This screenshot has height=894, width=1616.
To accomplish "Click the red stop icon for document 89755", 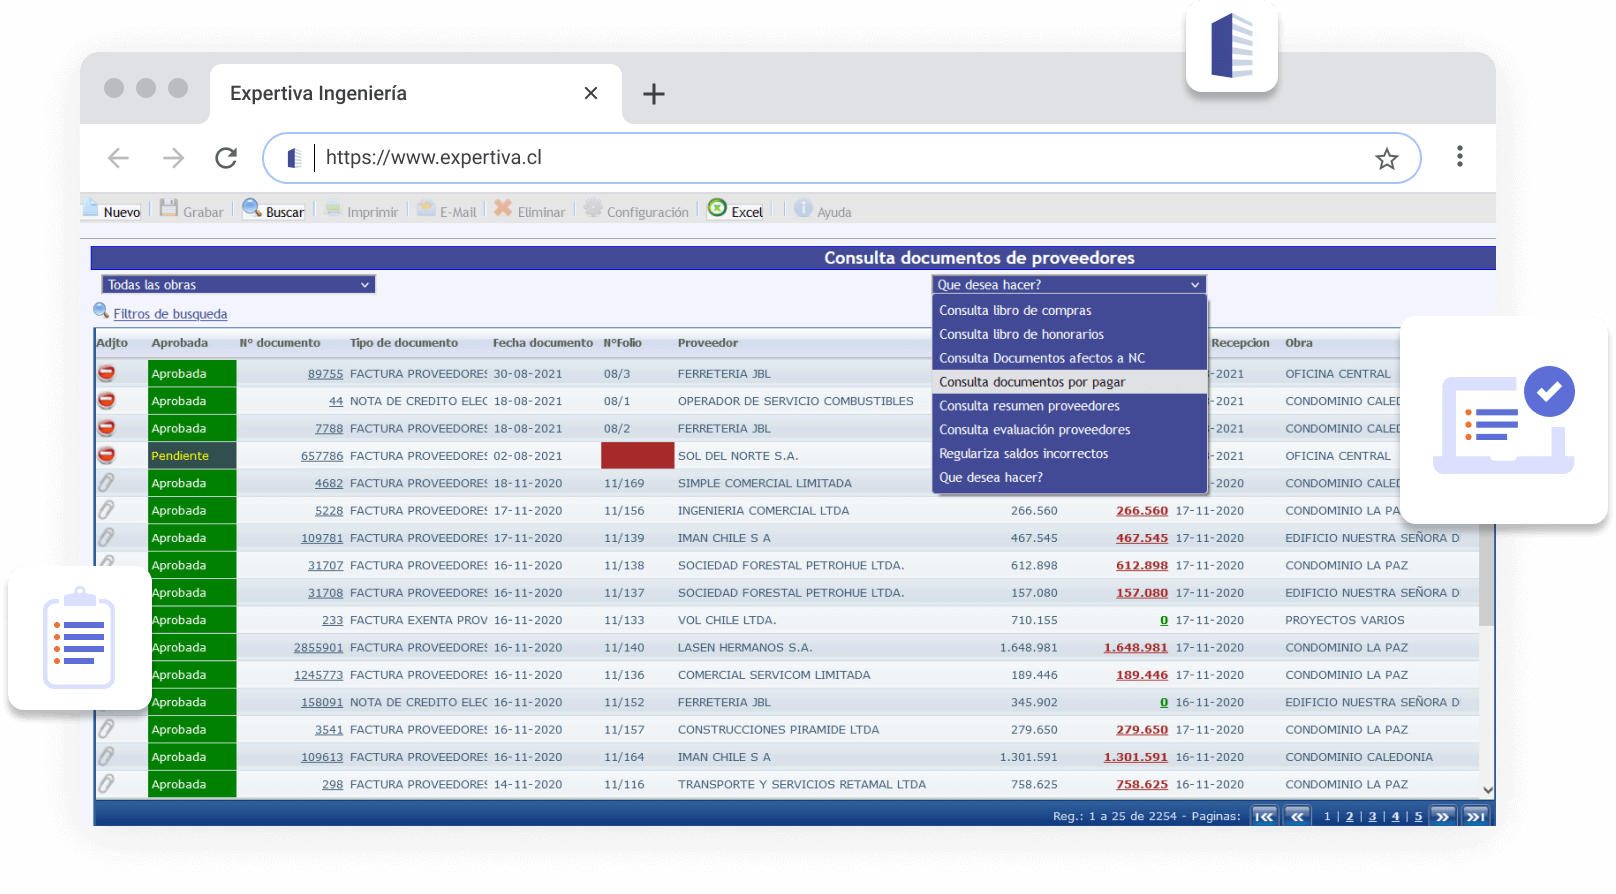I will pos(106,373).
